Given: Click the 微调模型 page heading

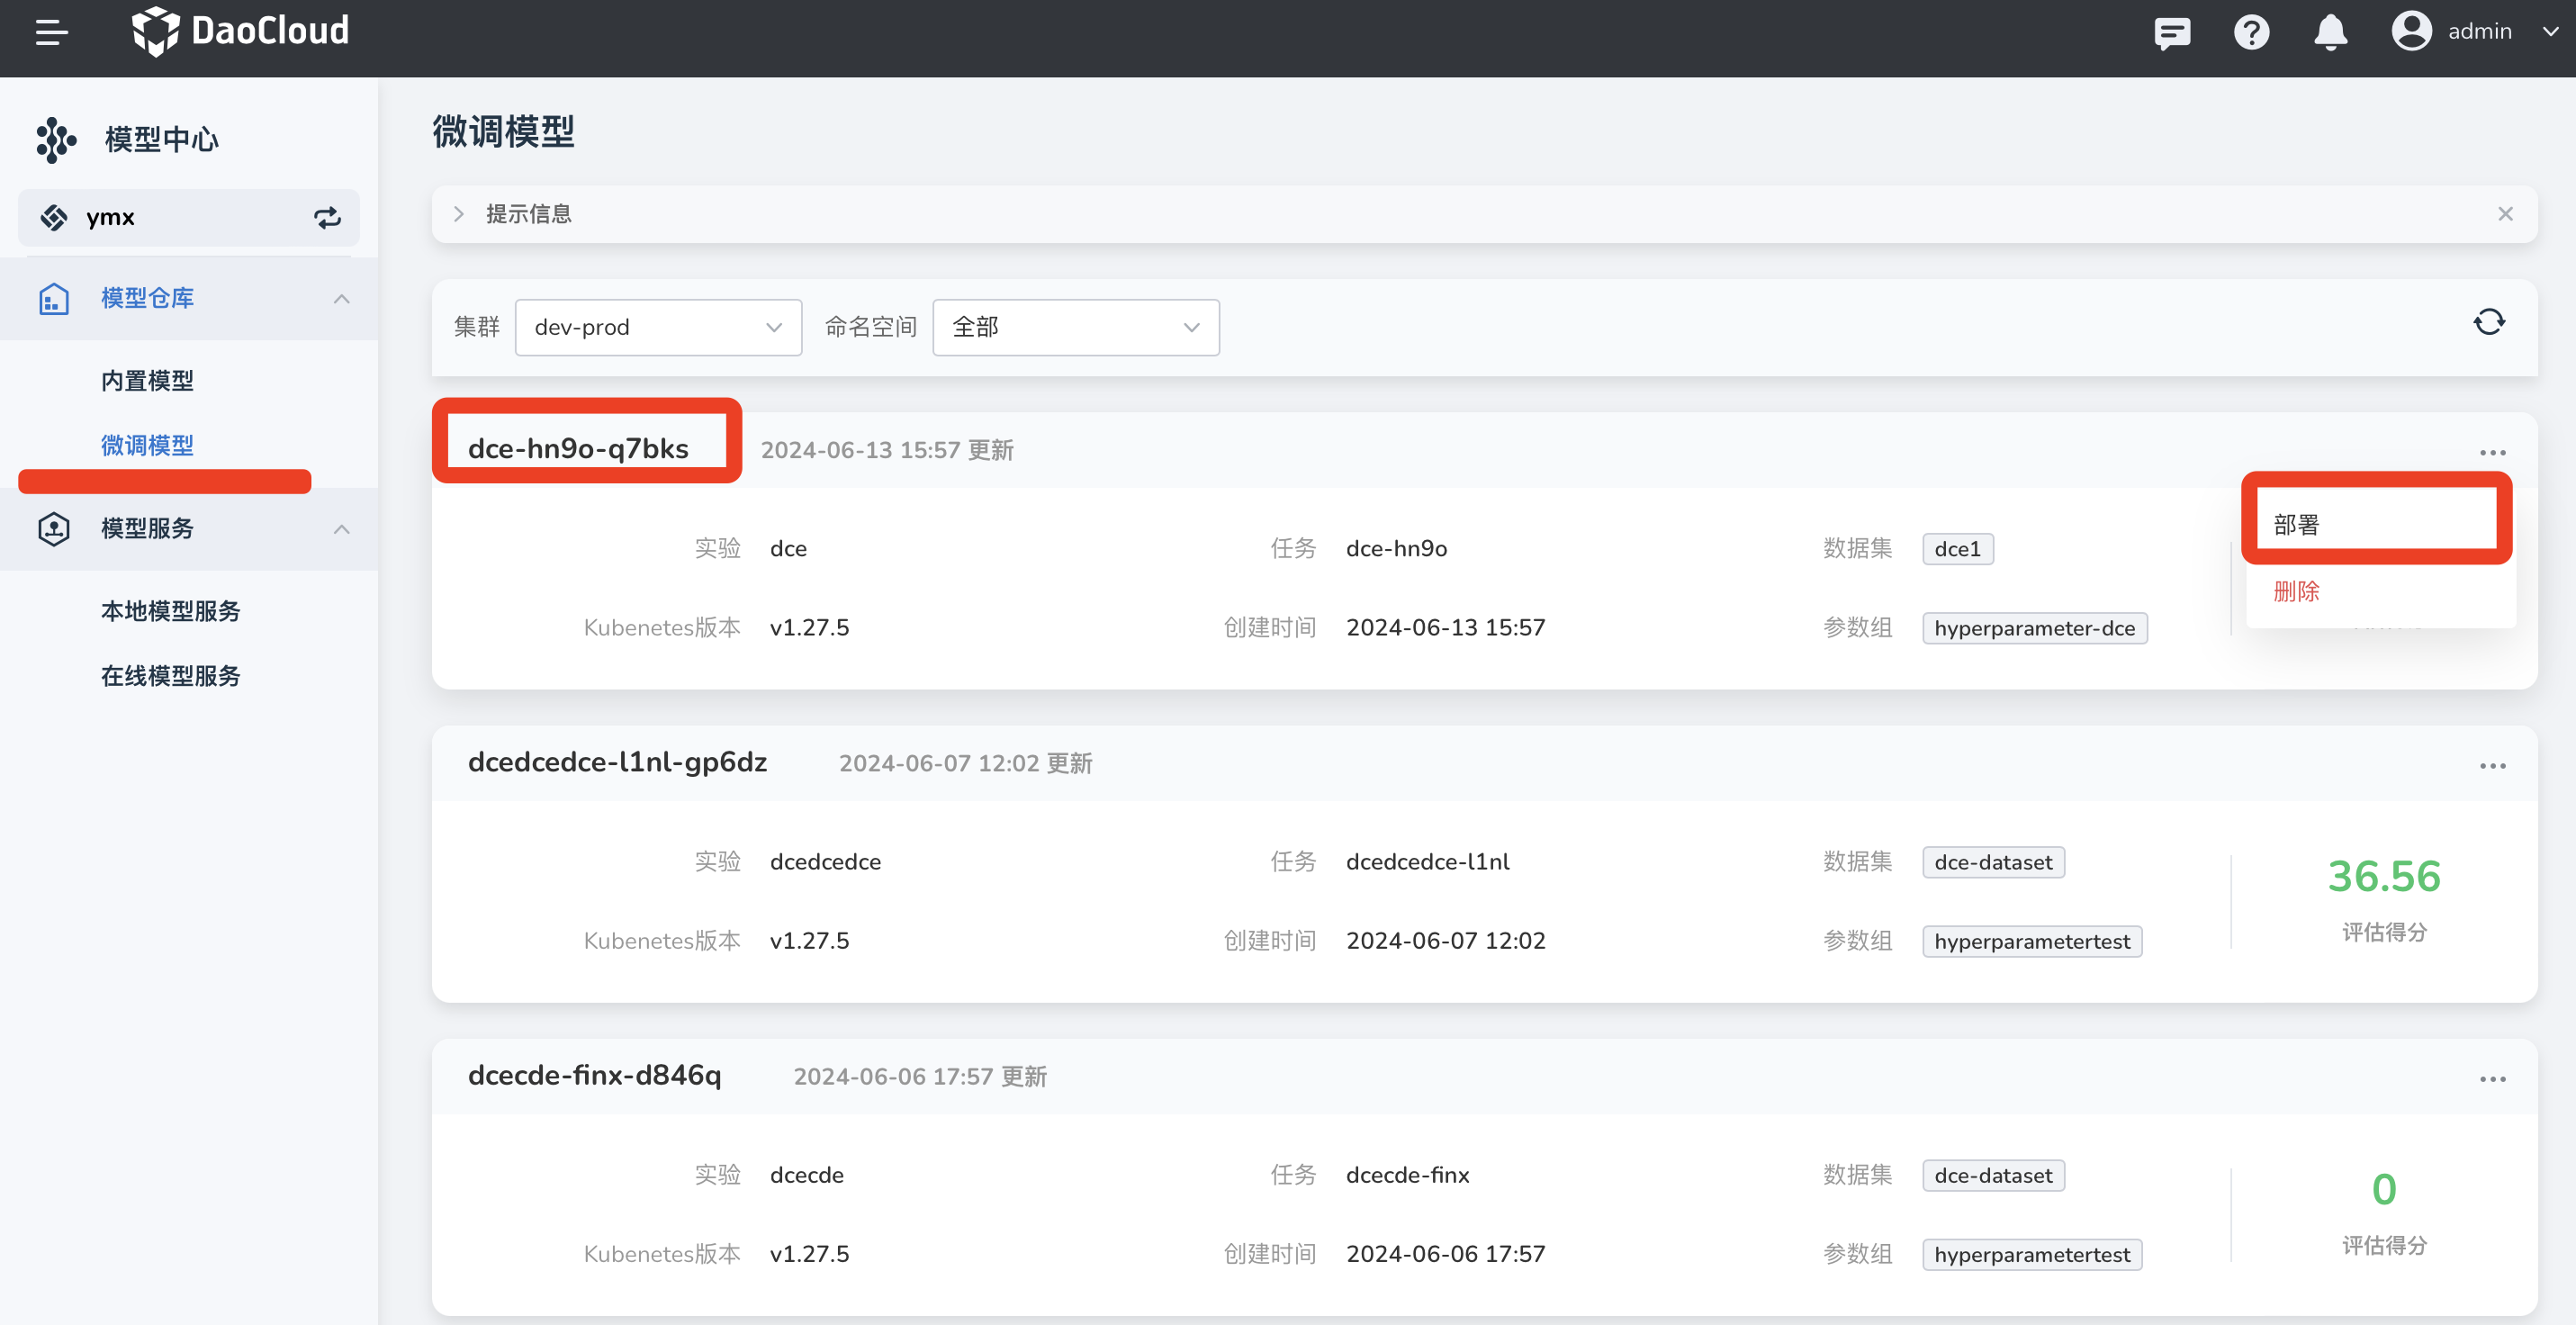Looking at the screenshot, I should coord(503,132).
